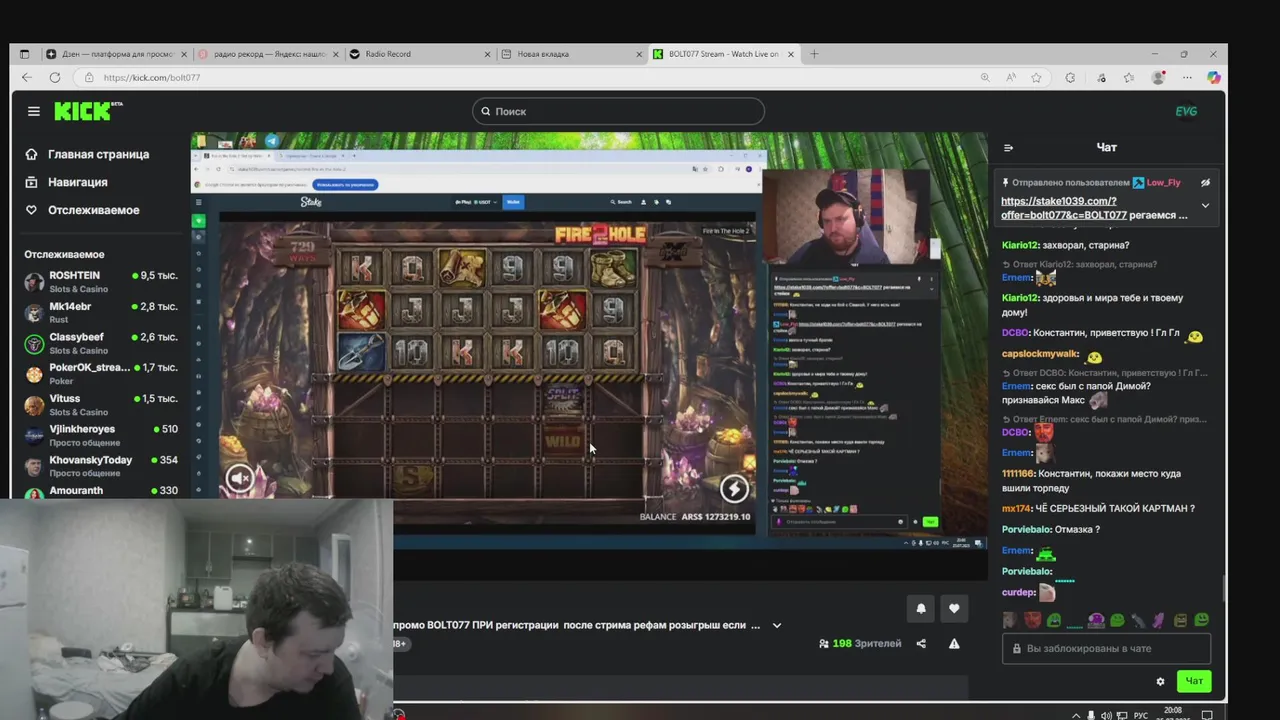Show hidden system tray icons chevron
Image resolution: width=1280 pixels, height=720 pixels.
[1076, 715]
